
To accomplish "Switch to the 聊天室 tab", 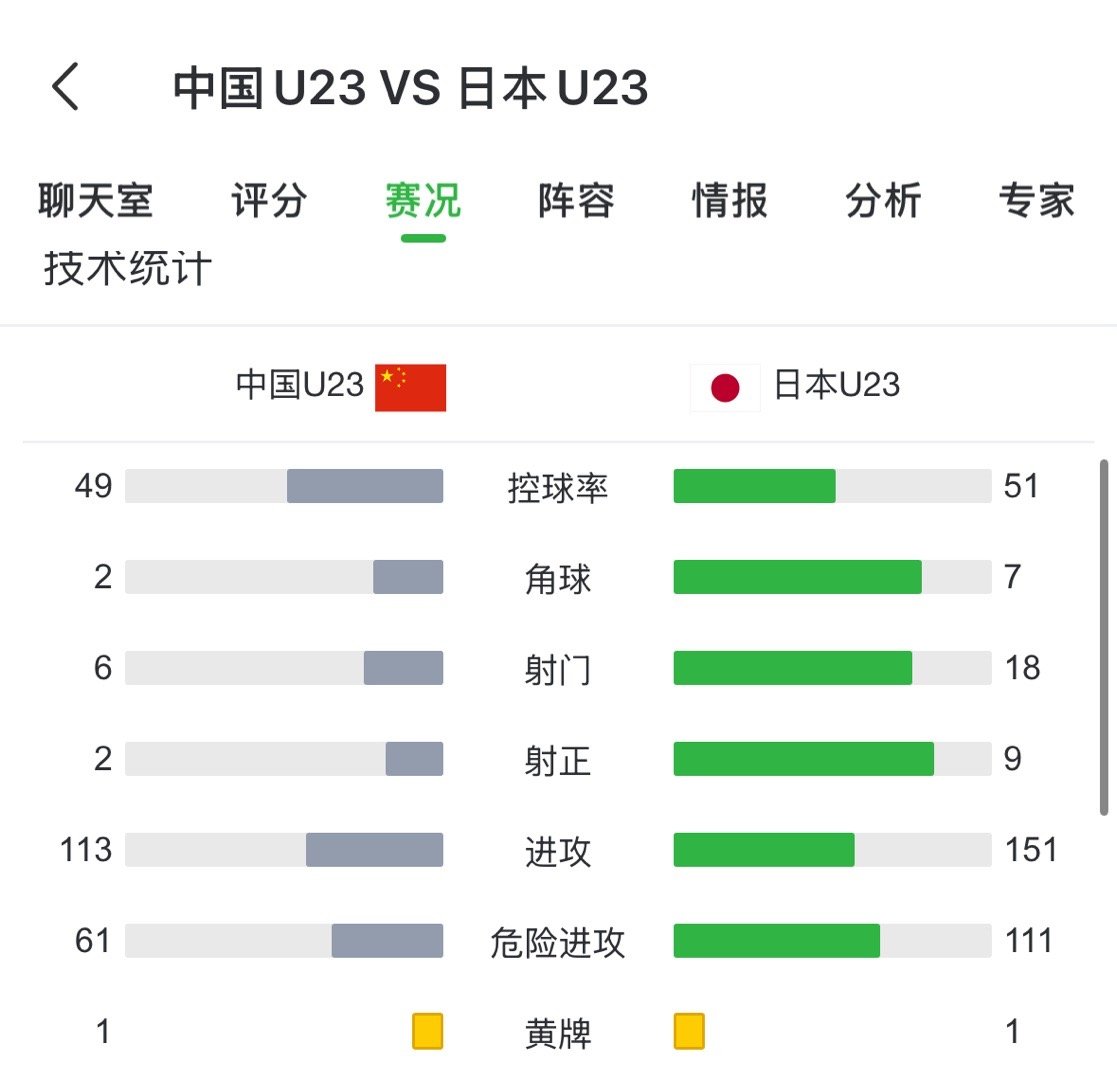I will 96,200.
